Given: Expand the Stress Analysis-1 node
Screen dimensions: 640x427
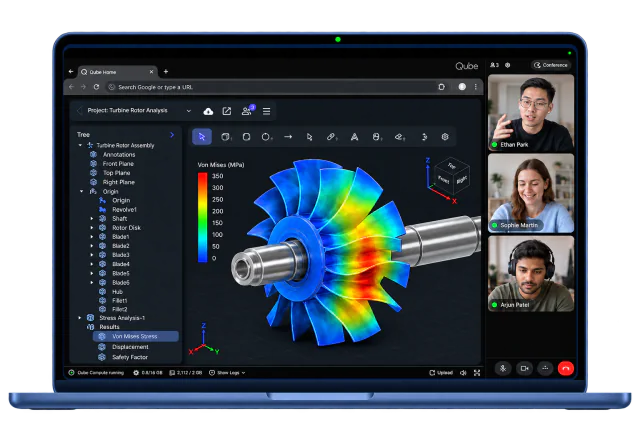Looking at the screenshot, I should coord(80,318).
